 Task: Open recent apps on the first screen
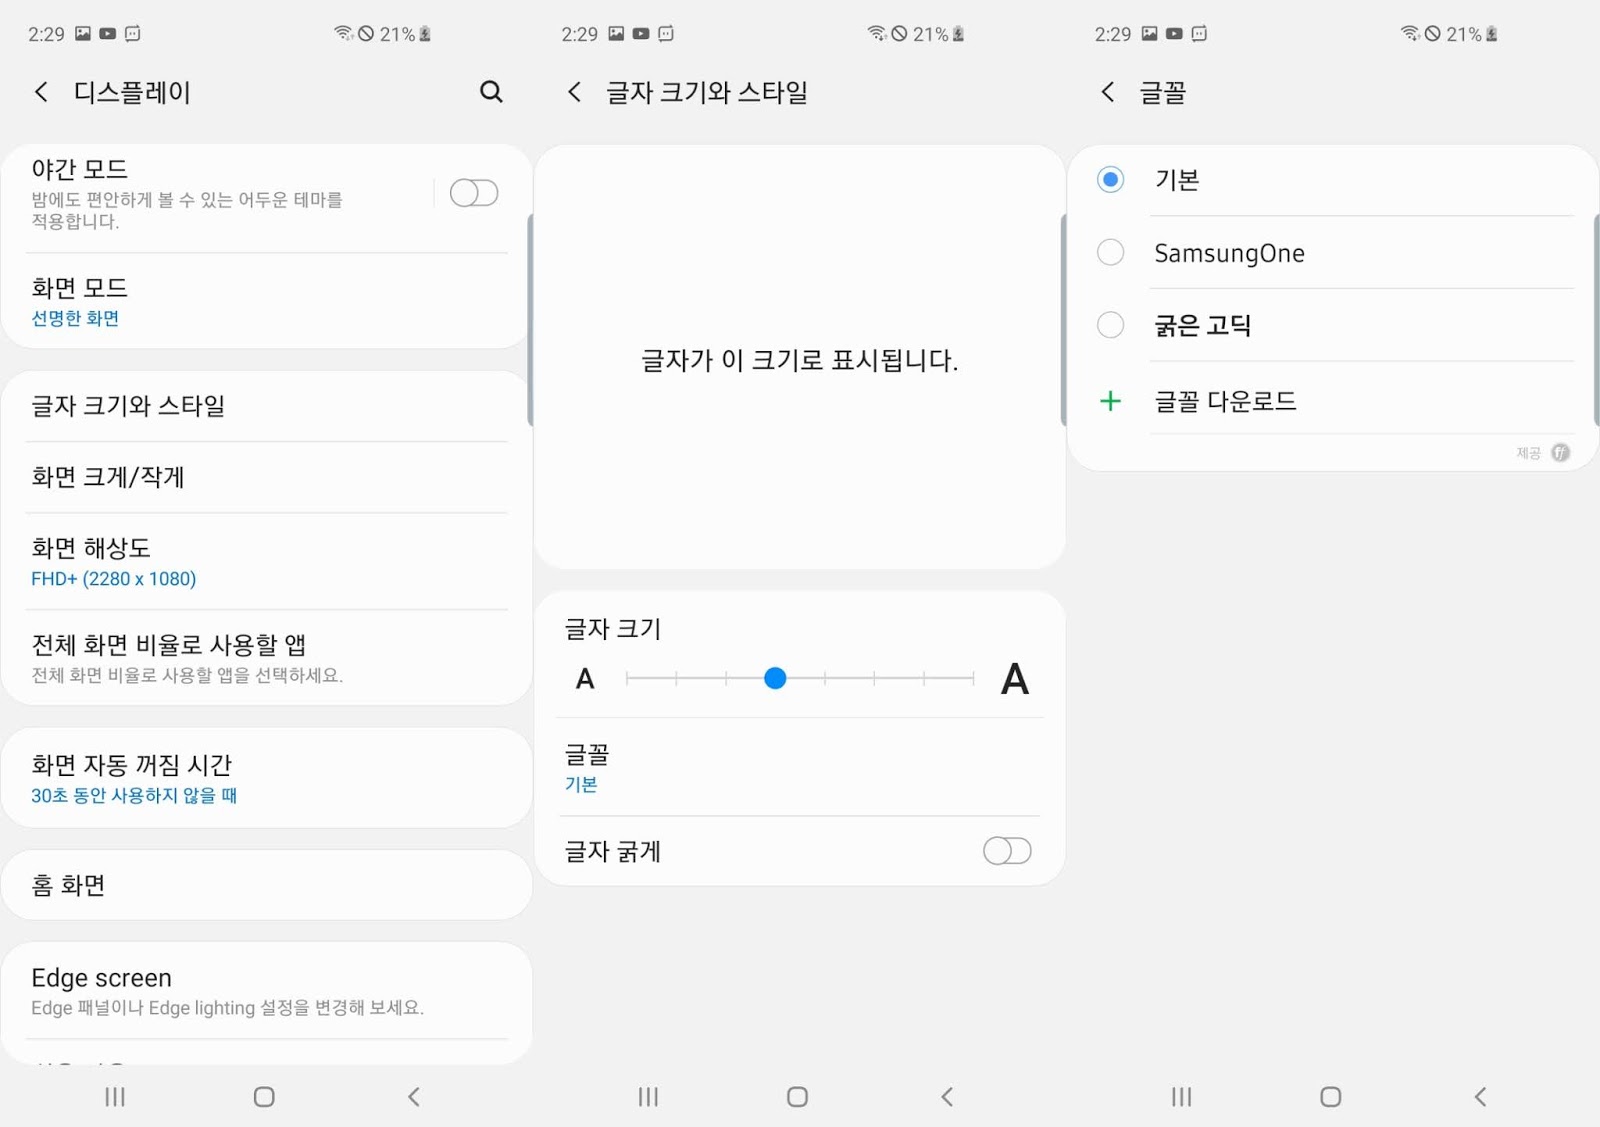pyautogui.click(x=115, y=1097)
